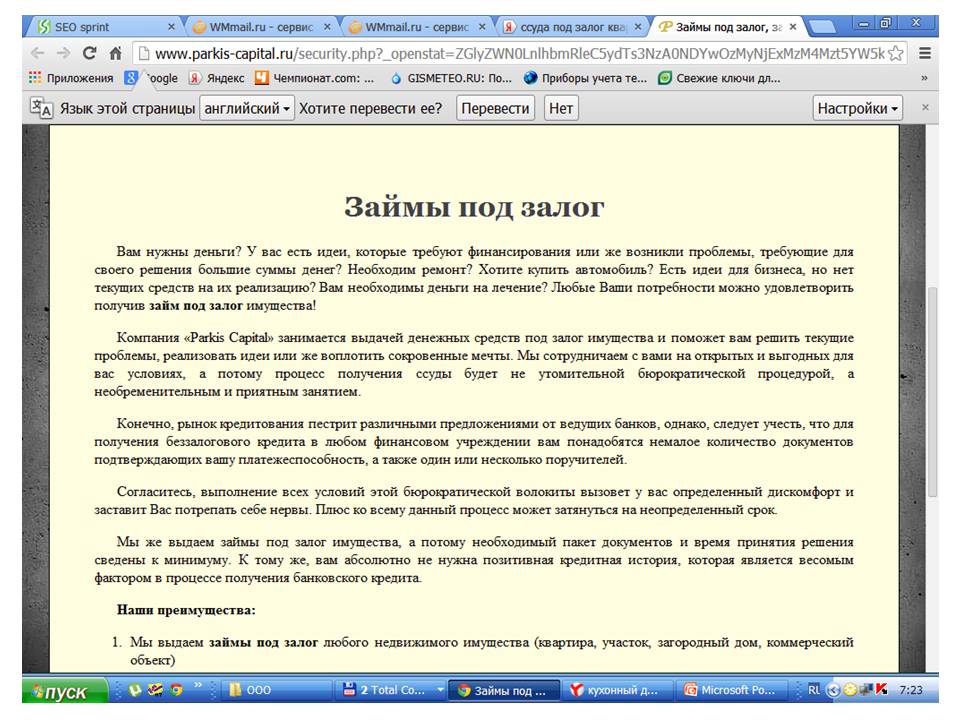The width and height of the screenshot is (960, 720).
Task: Open the Чемпионат.com bookmark
Action: pos(315,78)
